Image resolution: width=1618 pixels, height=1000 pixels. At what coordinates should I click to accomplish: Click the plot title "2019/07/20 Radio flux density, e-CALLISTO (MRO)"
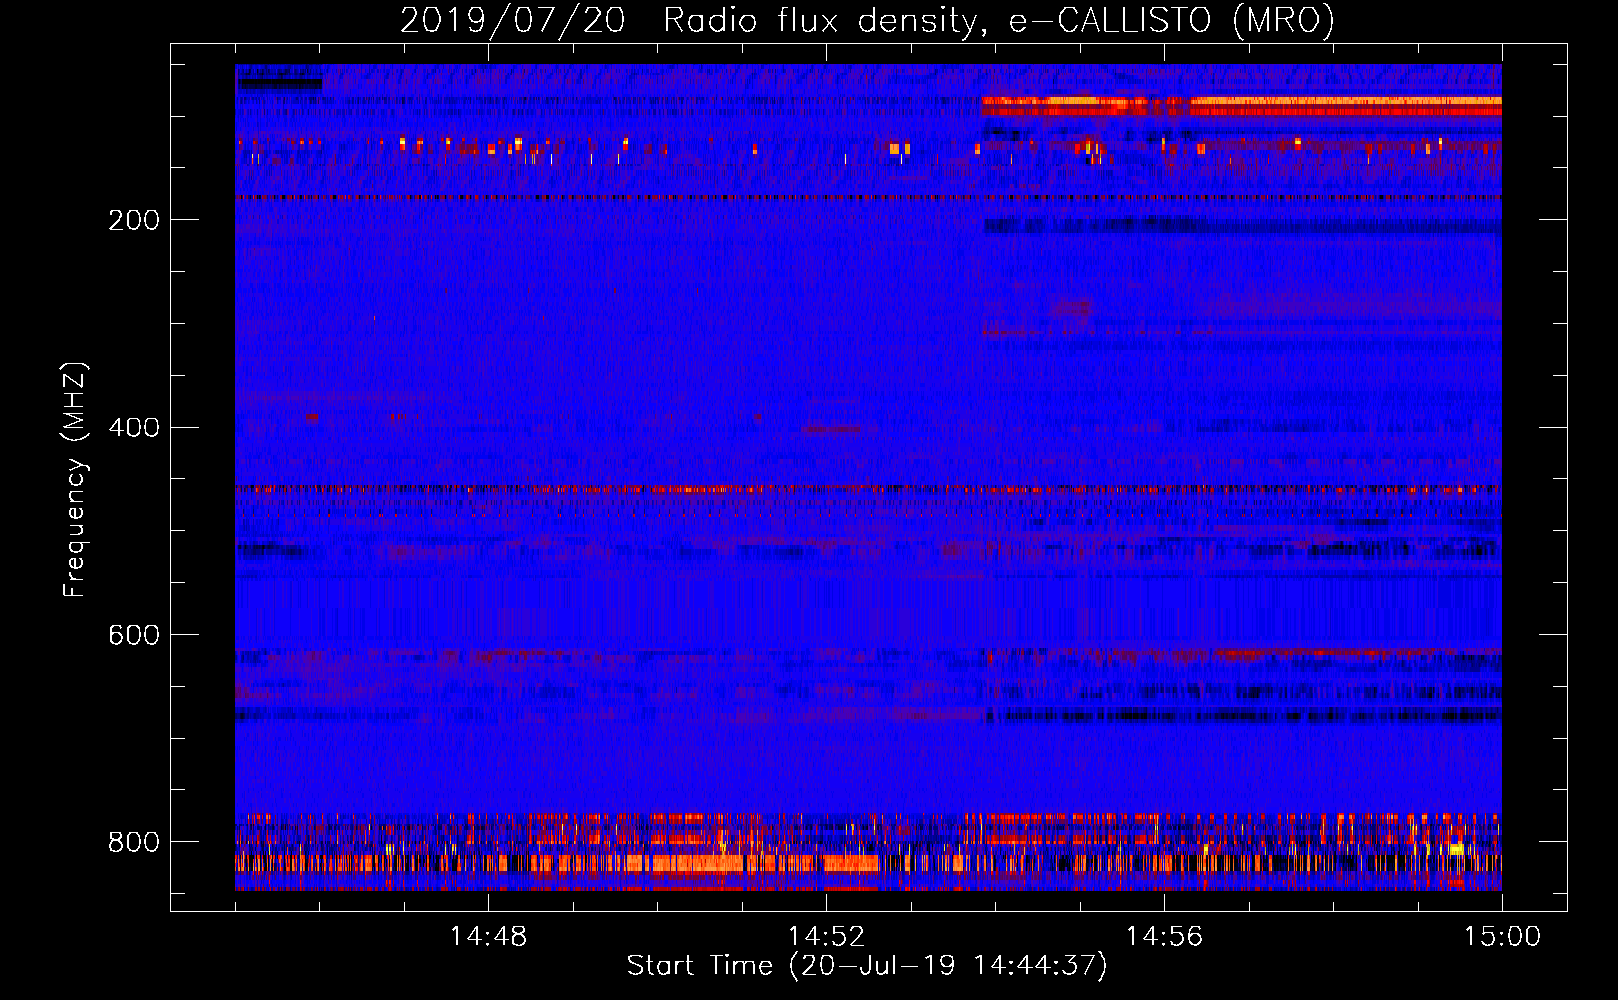867,20
